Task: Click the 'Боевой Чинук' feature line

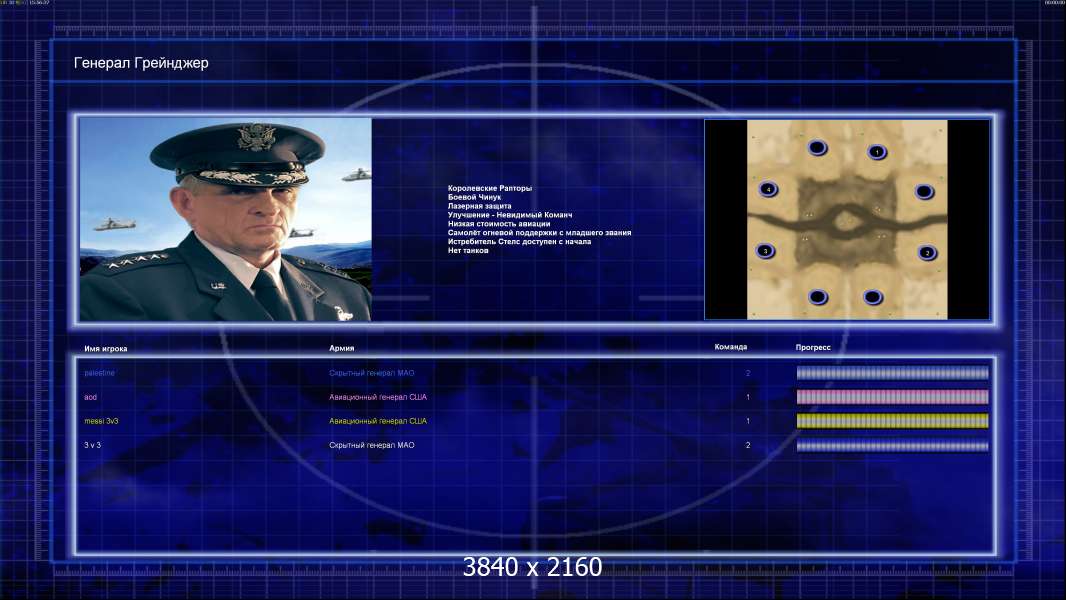Action: point(474,197)
